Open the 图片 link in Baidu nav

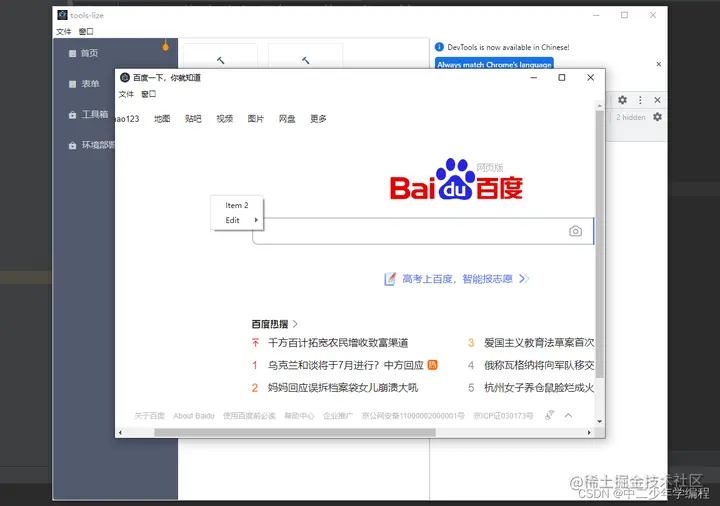[255, 119]
